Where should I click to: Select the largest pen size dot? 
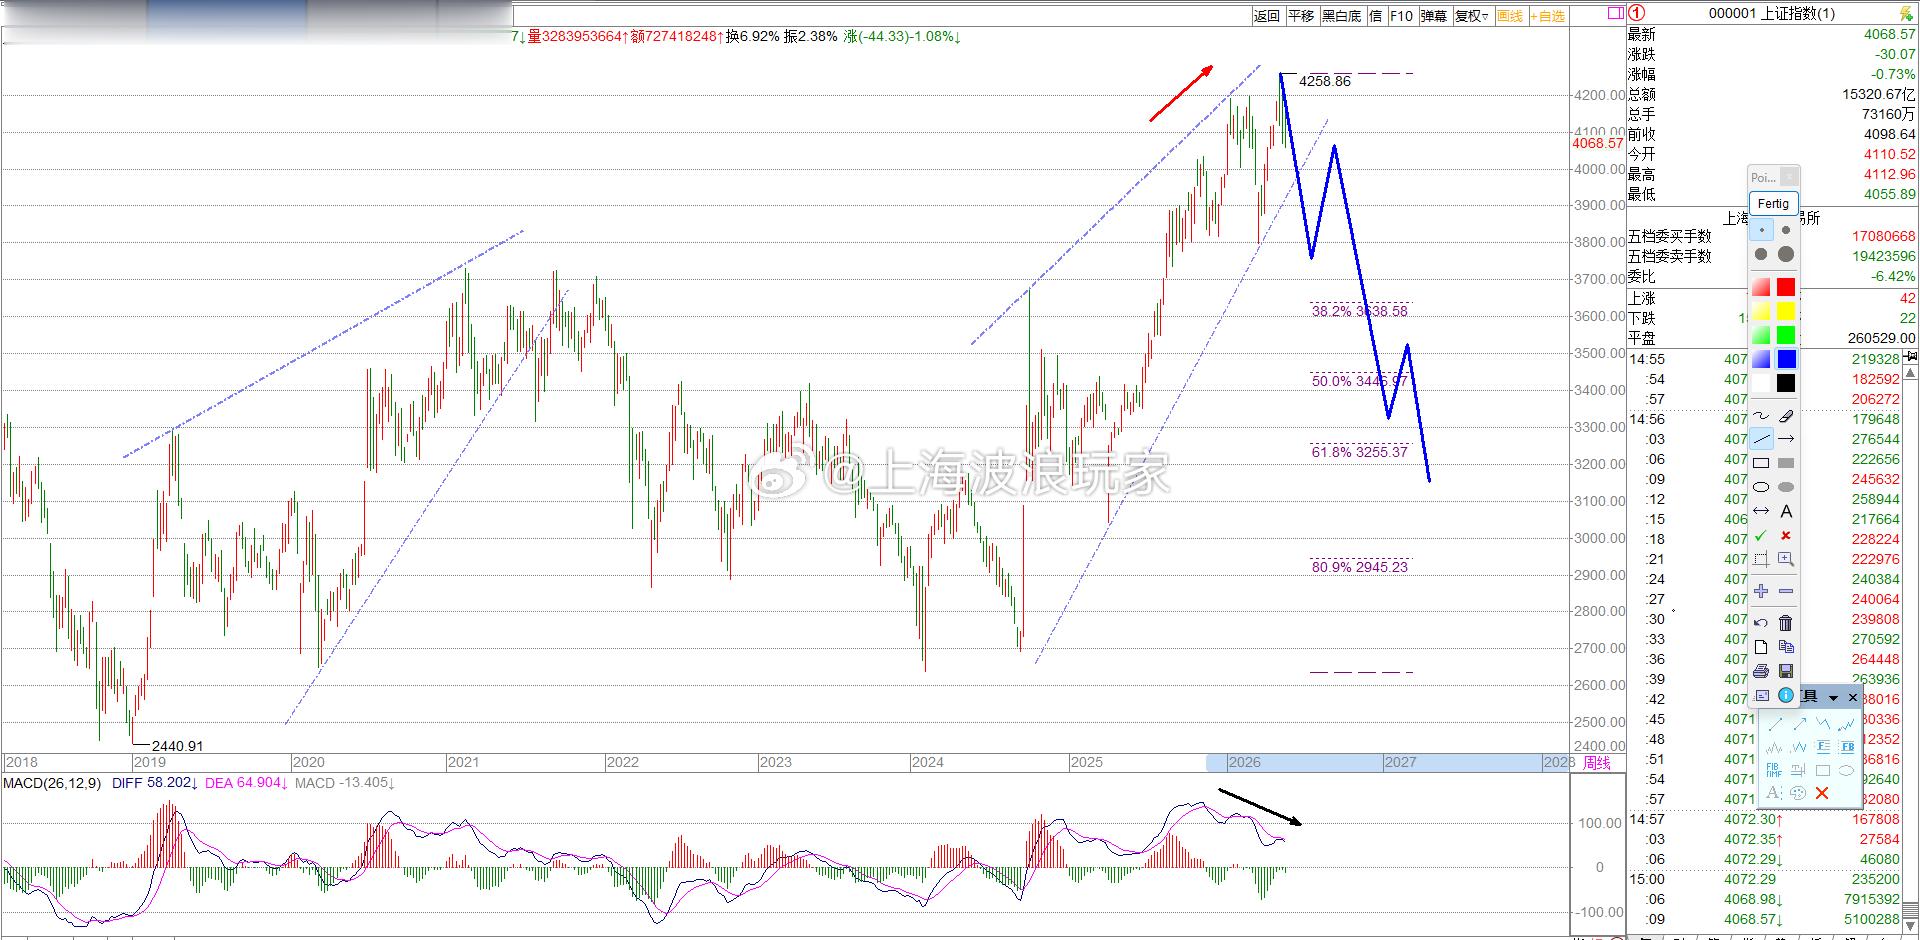click(x=1786, y=254)
